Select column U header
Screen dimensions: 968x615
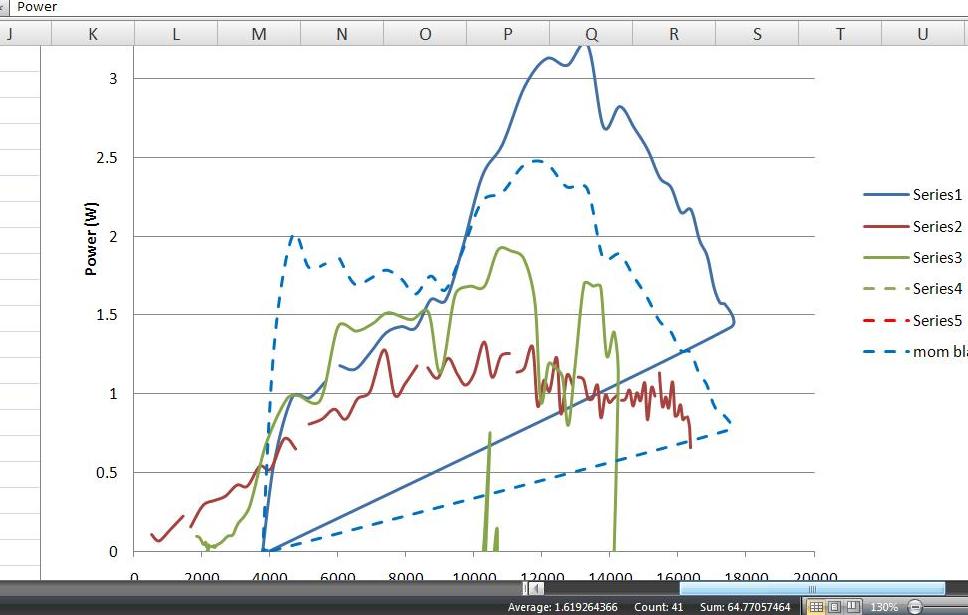coord(923,34)
